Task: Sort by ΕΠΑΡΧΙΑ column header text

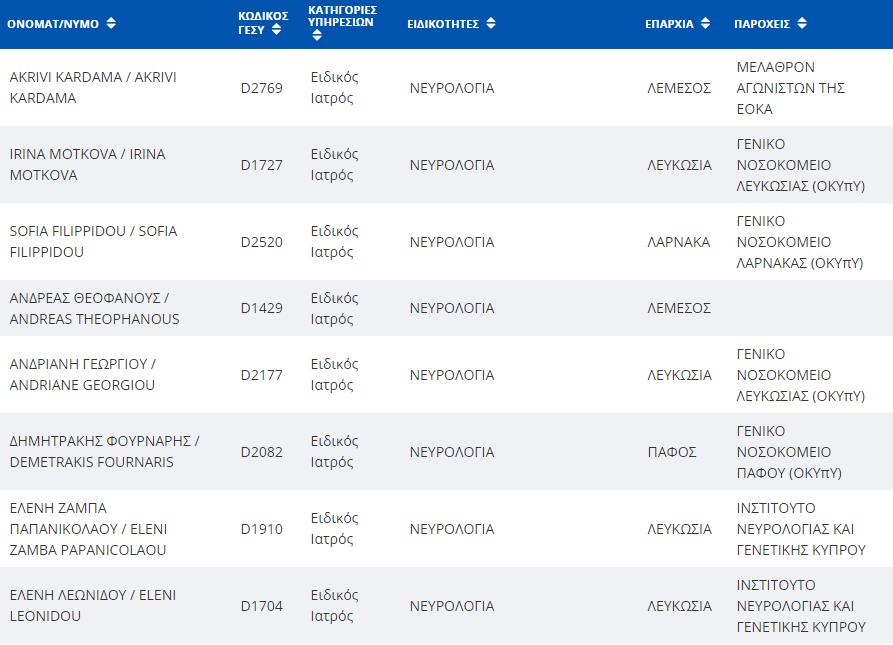Action: click(669, 23)
